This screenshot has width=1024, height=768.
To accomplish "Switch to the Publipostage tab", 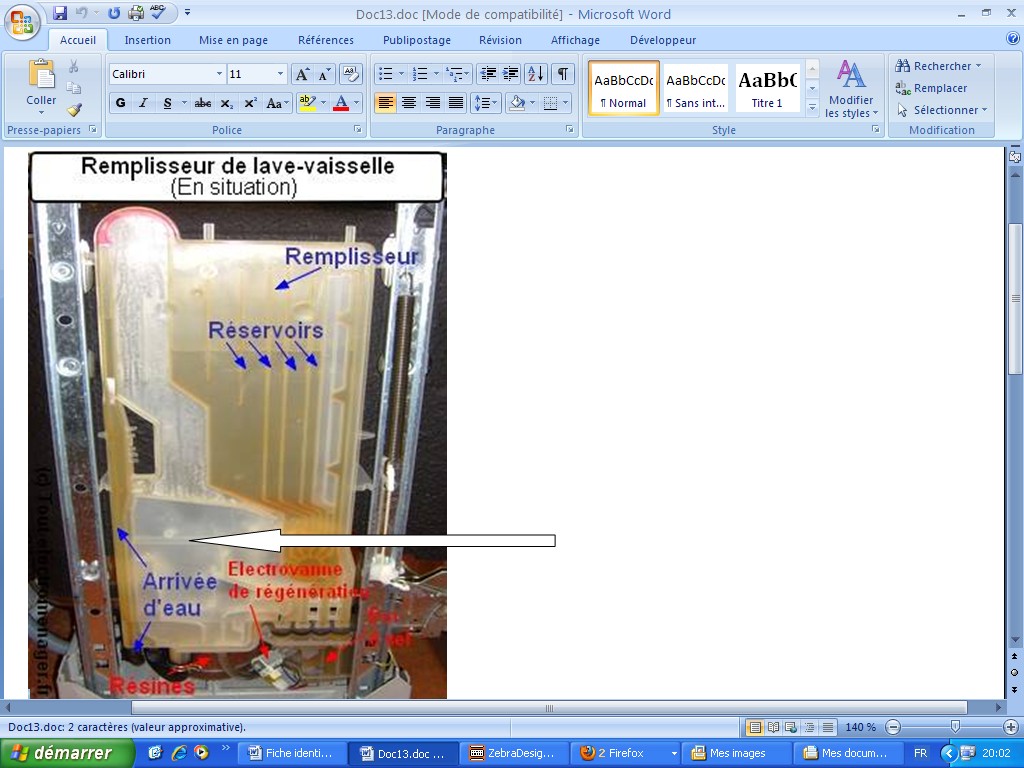I will click(417, 40).
